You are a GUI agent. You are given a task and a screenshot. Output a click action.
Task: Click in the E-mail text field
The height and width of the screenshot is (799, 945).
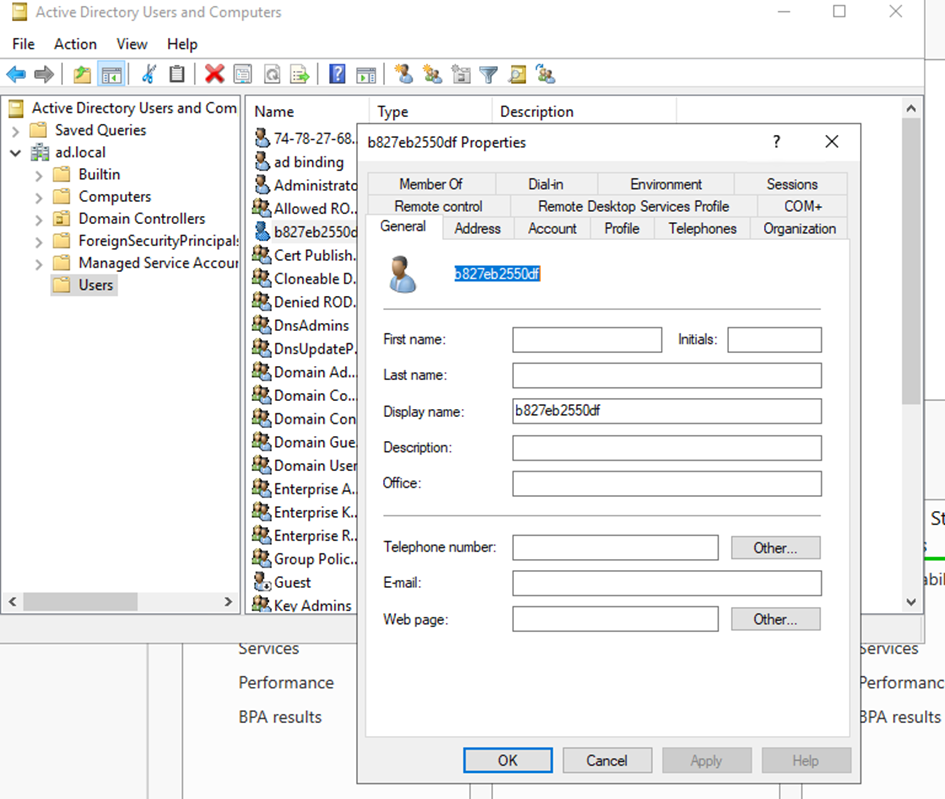(x=666, y=583)
